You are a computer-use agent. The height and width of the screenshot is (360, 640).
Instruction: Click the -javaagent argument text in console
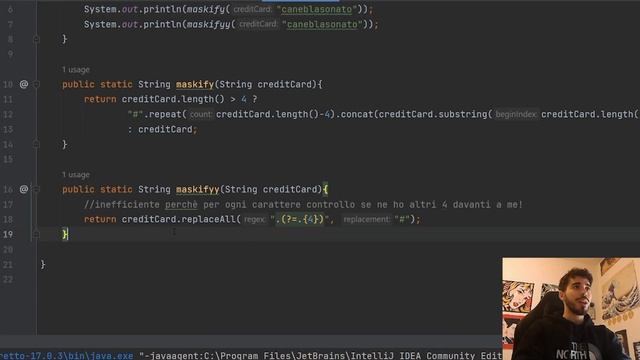point(320,356)
